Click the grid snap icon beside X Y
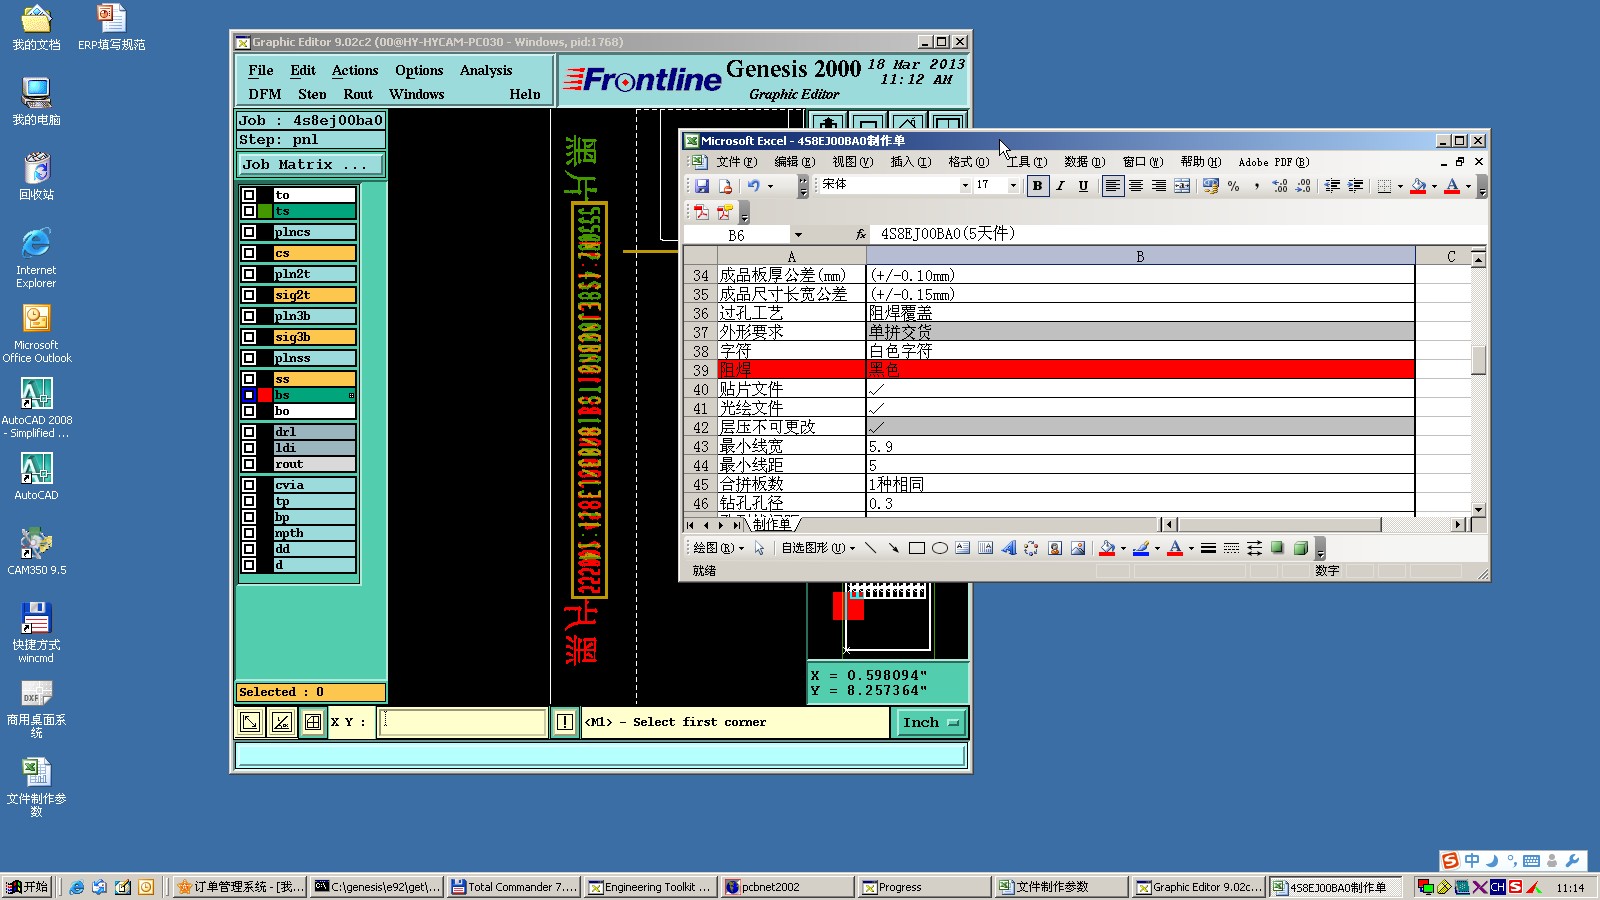This screenshot has height=900, width=1600. coord(313,722)
